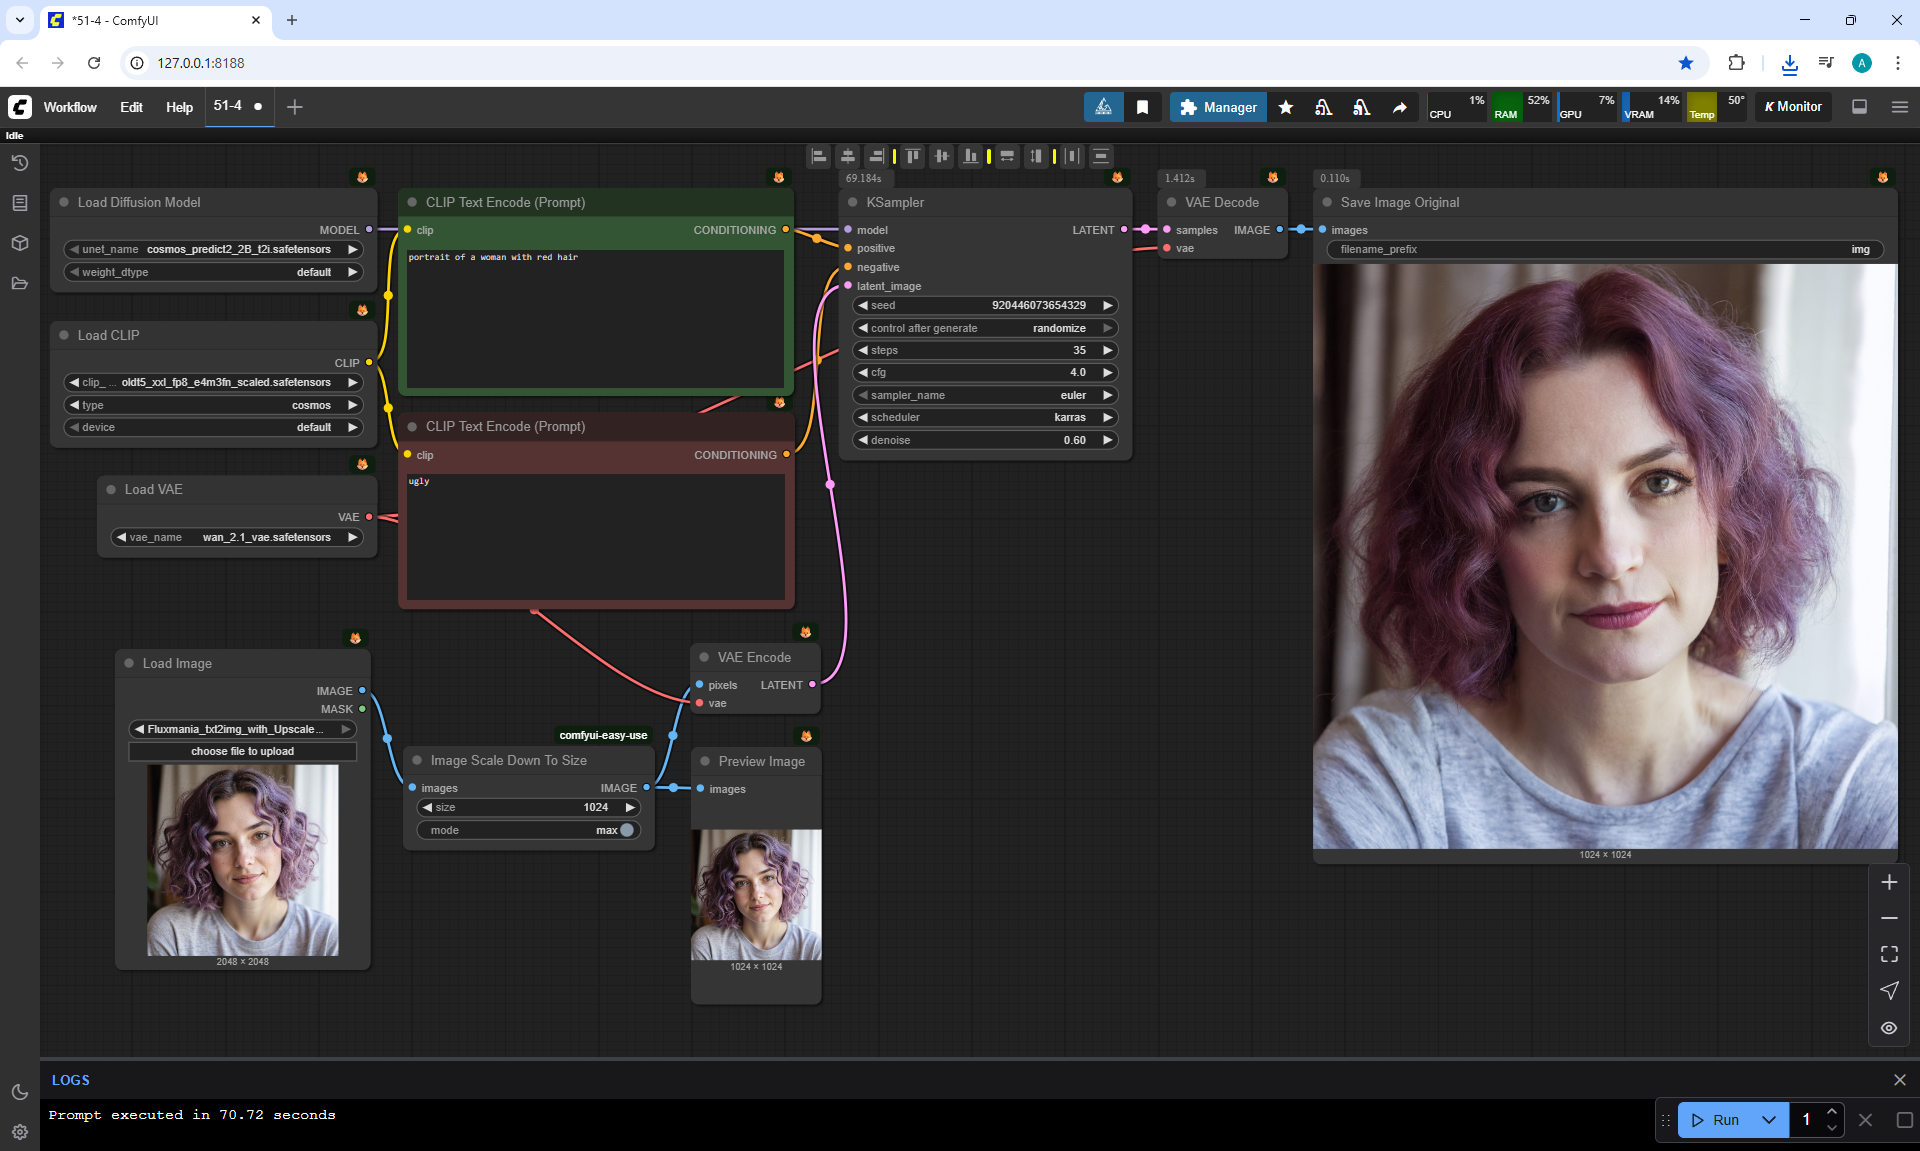Adjust the denoise 0.60 slider
The height and width of the screenshot is (1151, 1920).
[984, 440]
